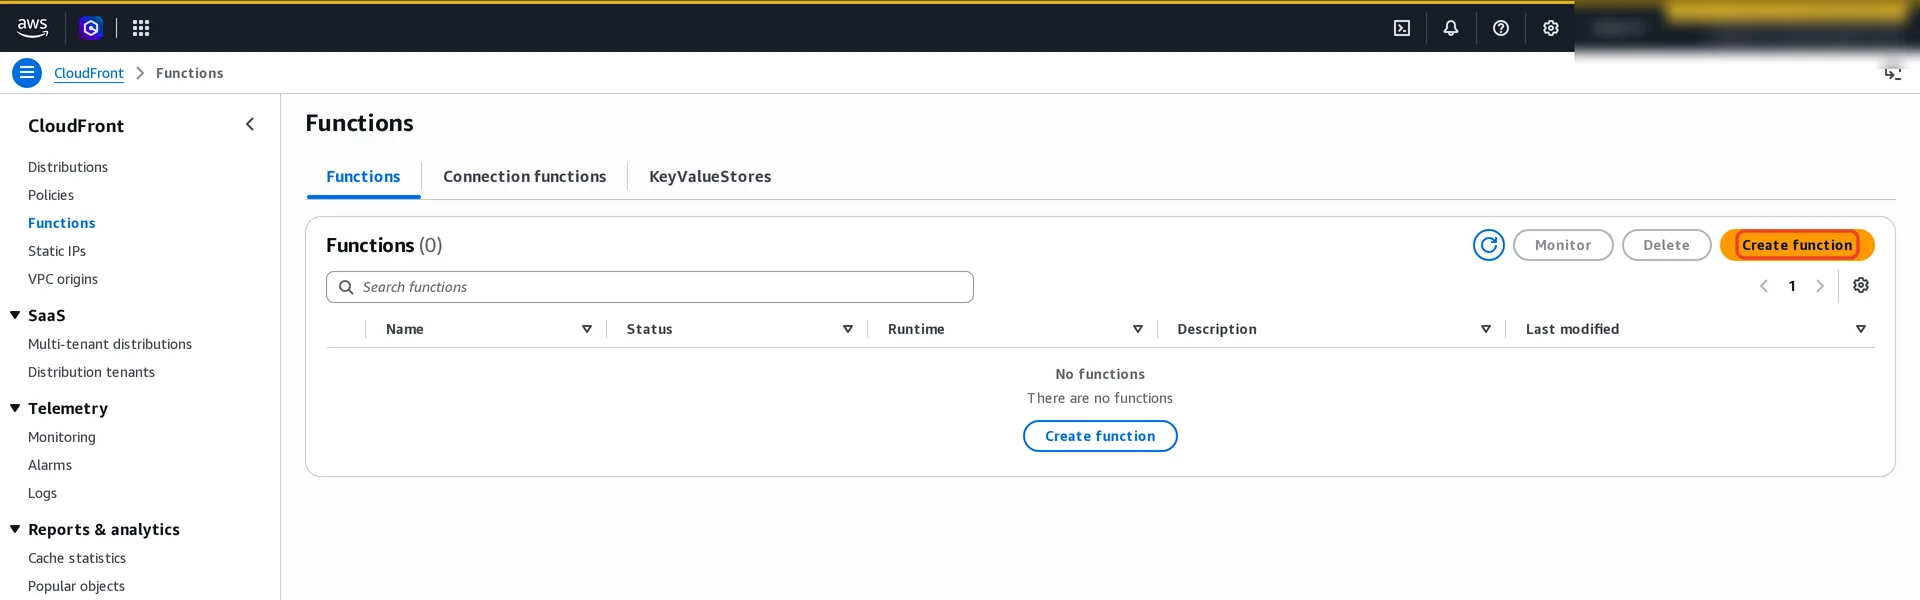Switch to the Functions tab

pos(363,177)
